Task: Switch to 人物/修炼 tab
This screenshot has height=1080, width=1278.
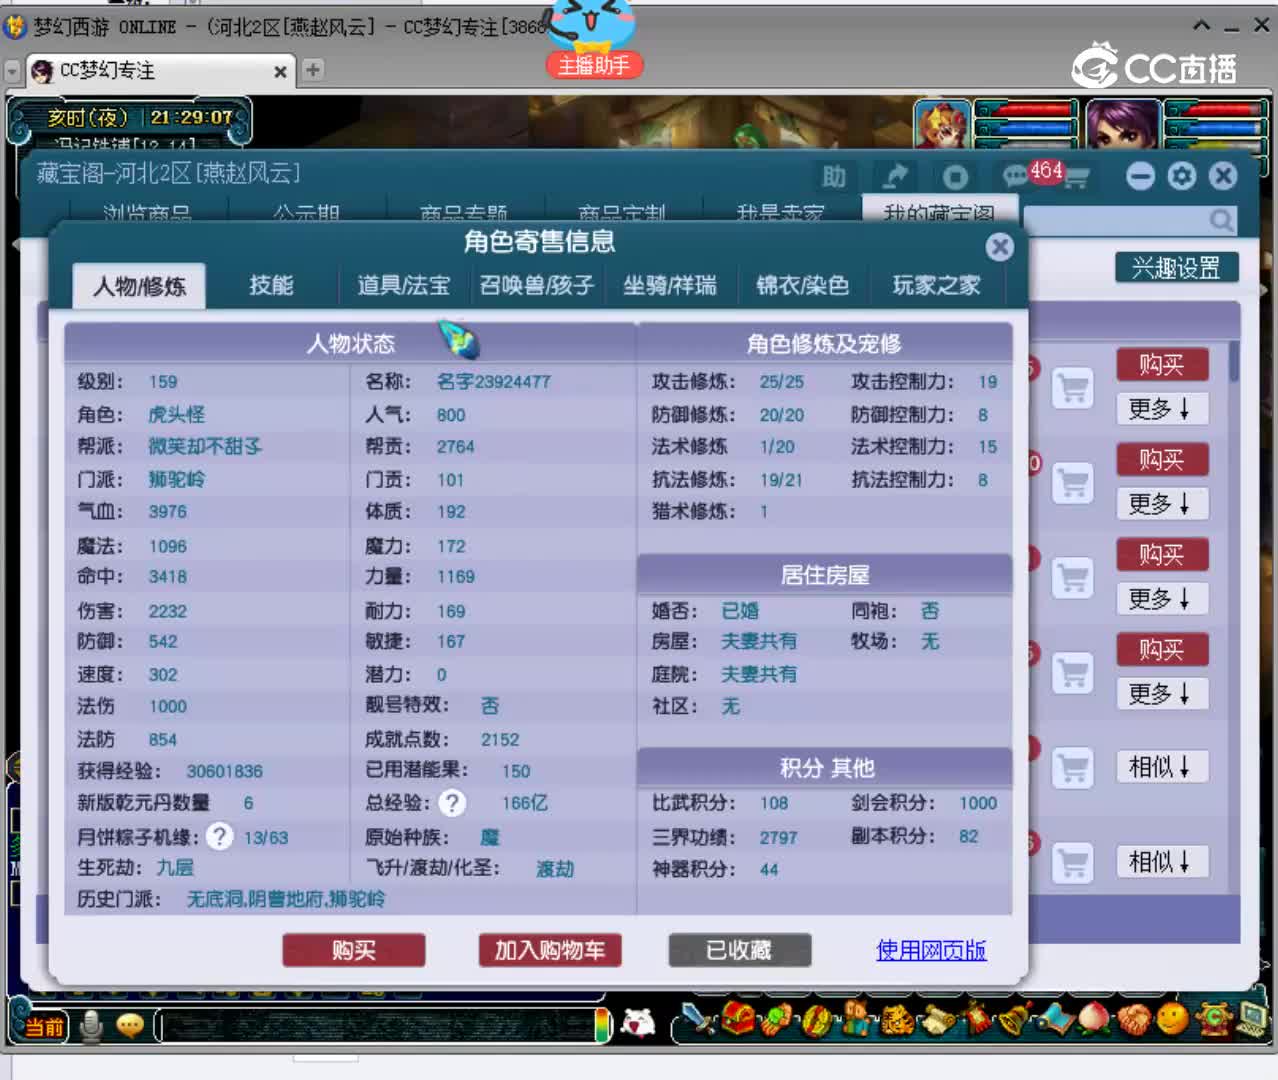Action: tap(139, 286)
